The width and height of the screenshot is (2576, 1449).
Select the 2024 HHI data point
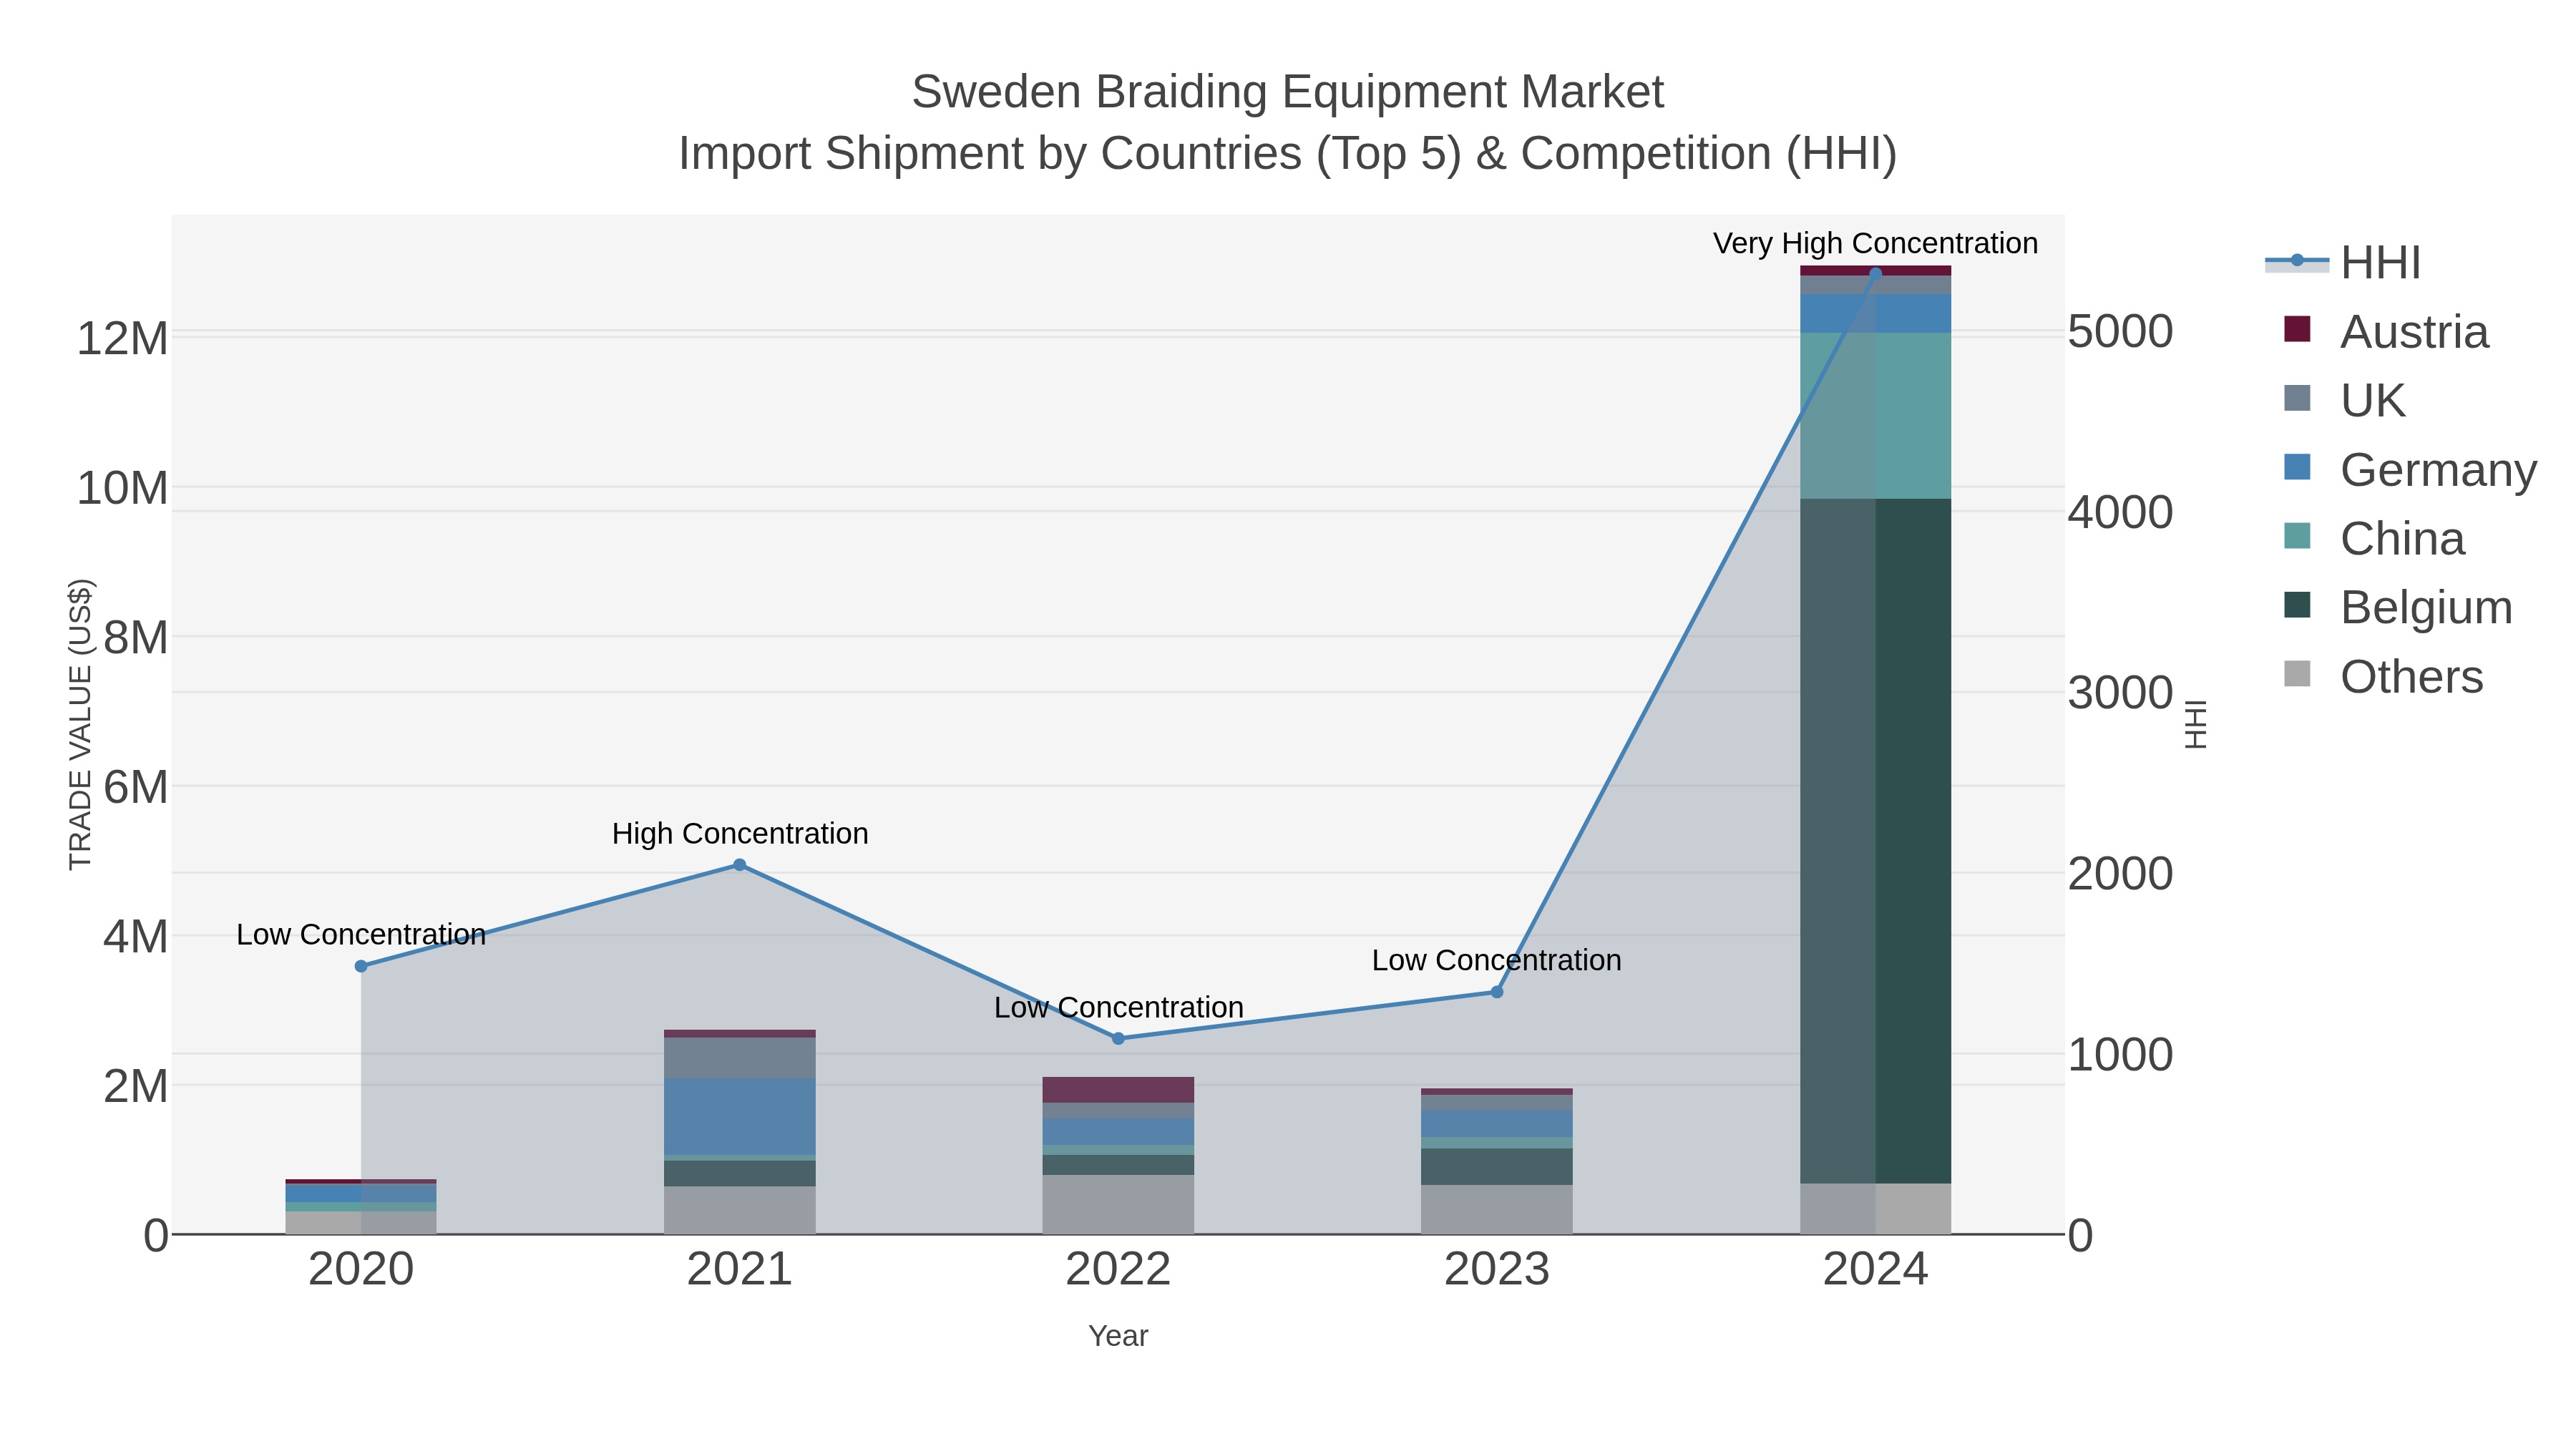pos(1875,273)
